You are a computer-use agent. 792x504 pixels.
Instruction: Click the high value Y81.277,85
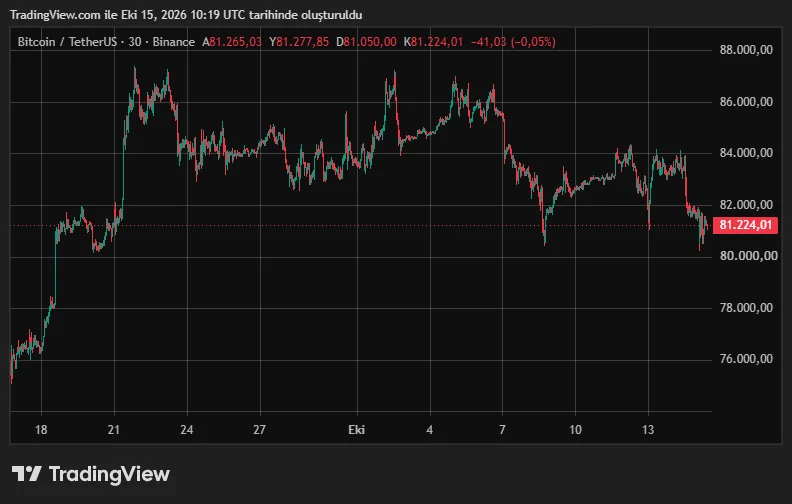coord(299,42)
